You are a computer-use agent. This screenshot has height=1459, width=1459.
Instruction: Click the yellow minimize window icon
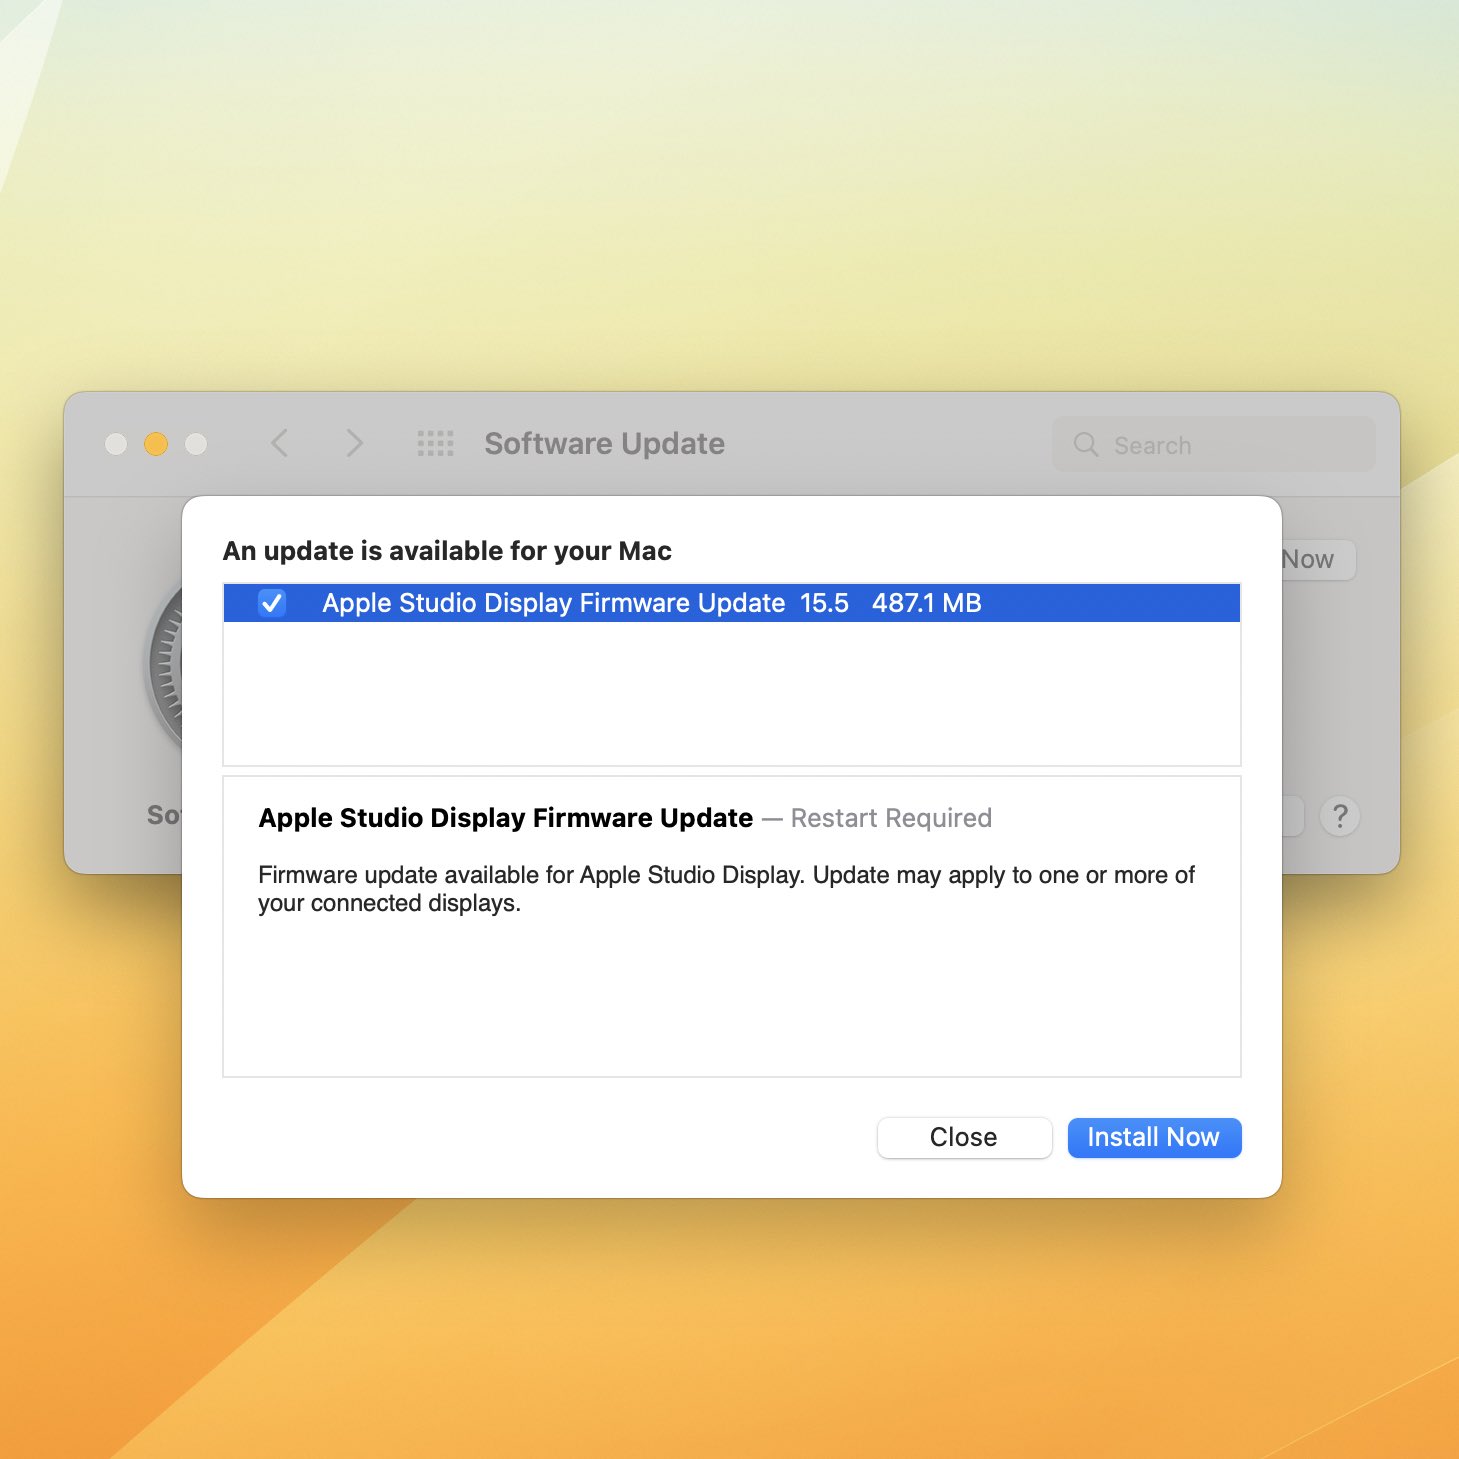[156, 443]
